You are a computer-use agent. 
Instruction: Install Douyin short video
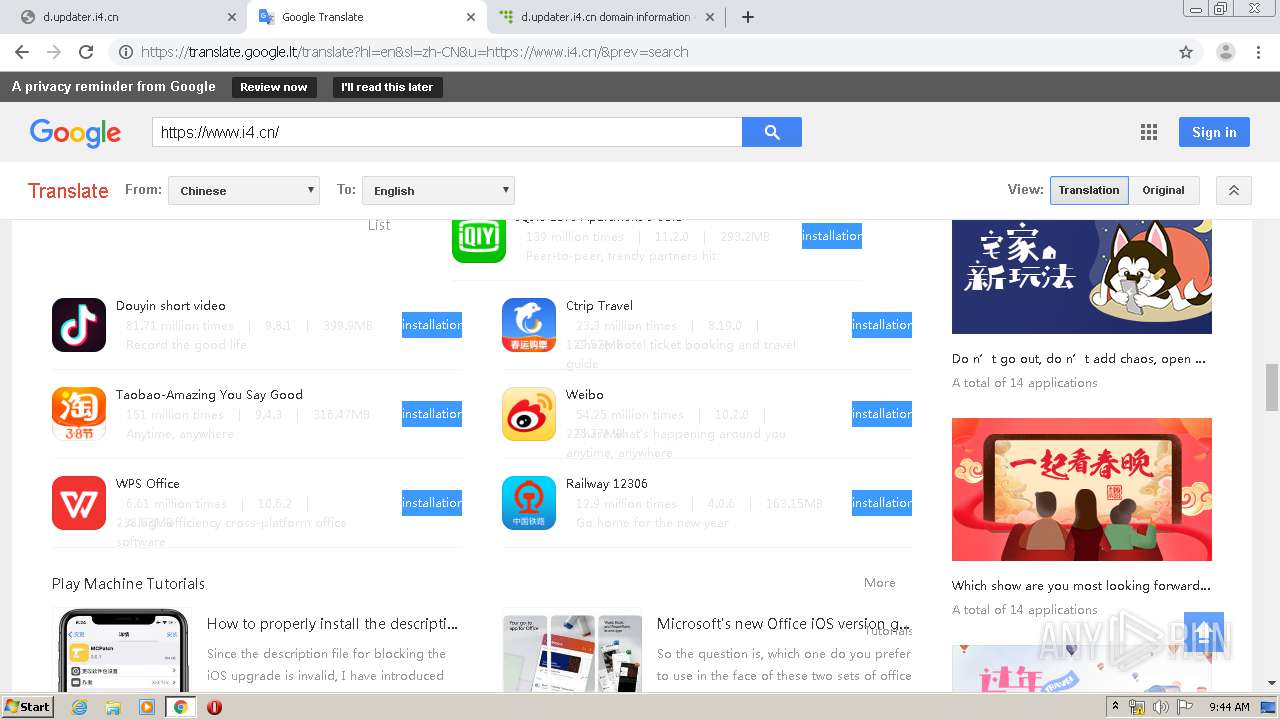tap(432, 325)
